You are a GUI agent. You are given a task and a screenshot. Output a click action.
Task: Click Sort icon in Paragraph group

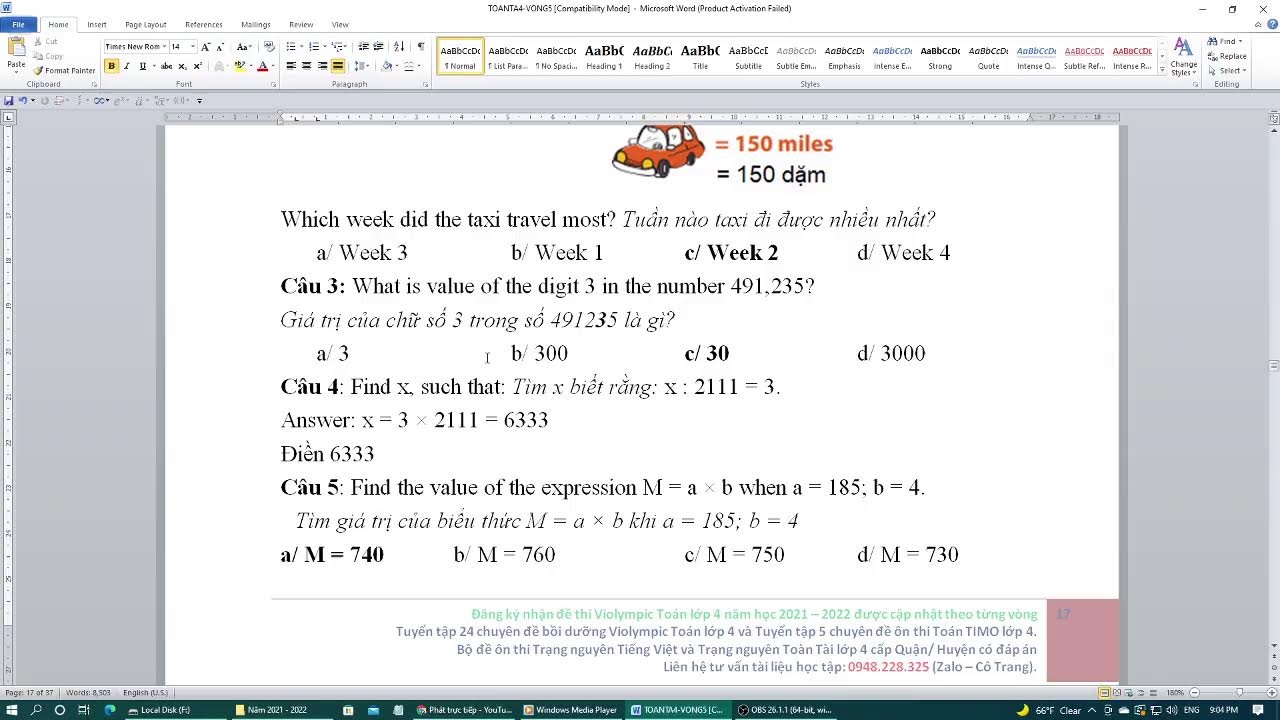click(x=399, y=47)
